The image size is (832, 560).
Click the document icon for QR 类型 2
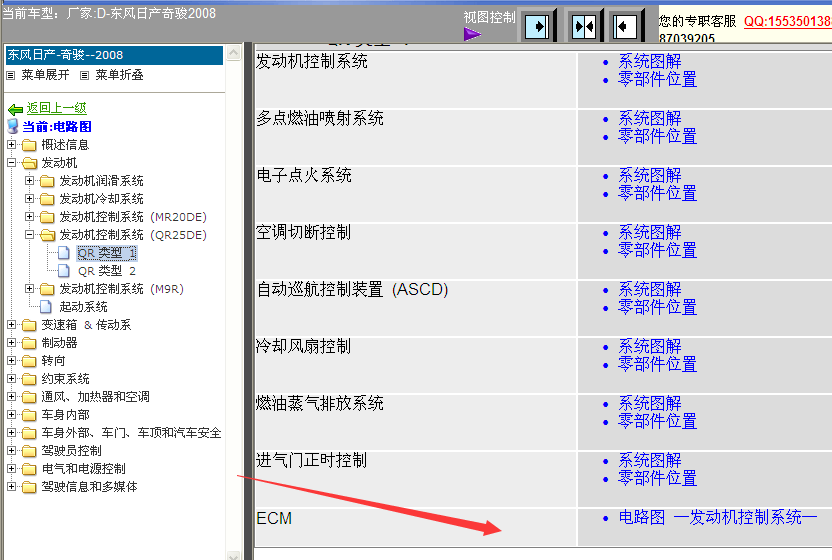pos(64,271)
